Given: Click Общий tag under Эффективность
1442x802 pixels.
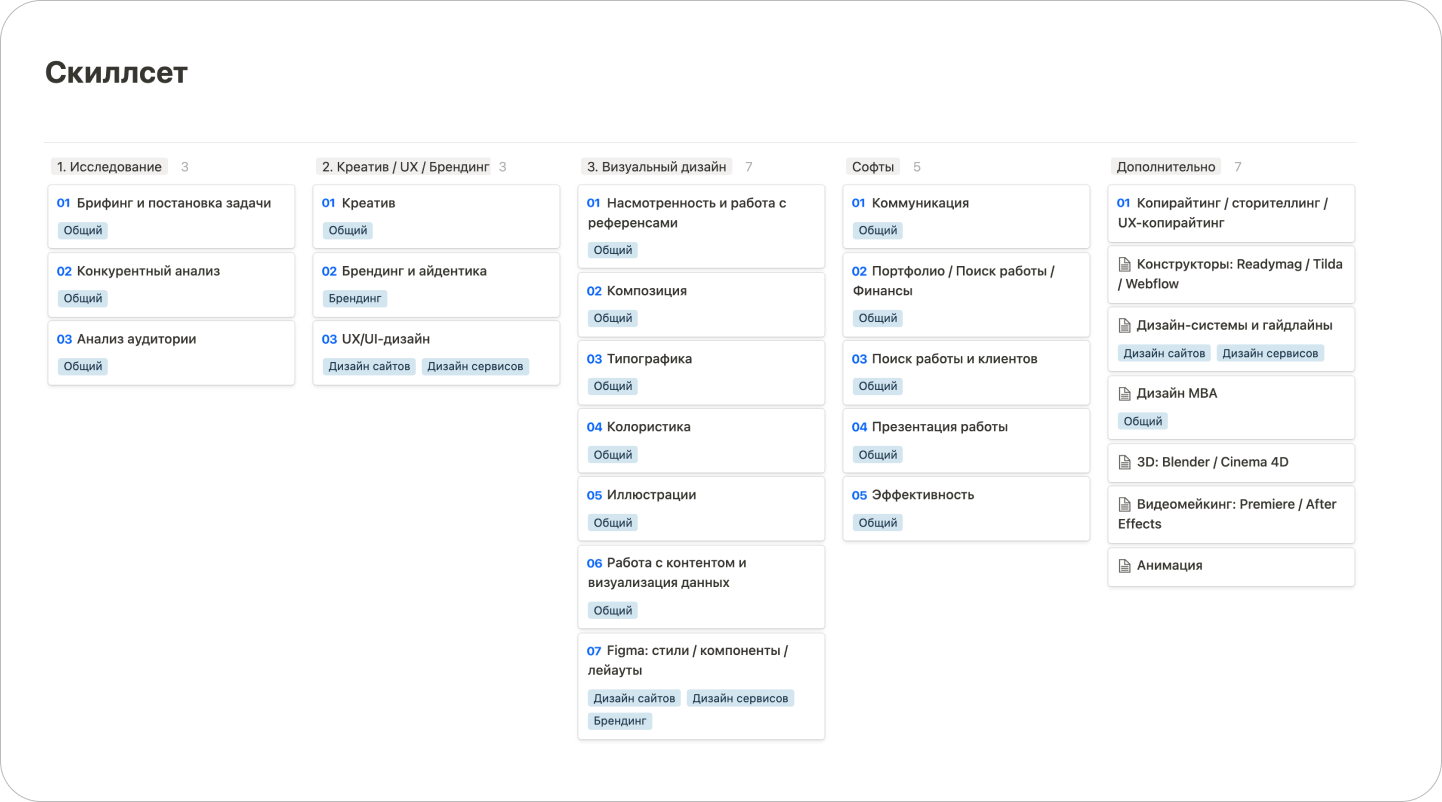Looking at the screenshot, I should click(x=878, y=522).
